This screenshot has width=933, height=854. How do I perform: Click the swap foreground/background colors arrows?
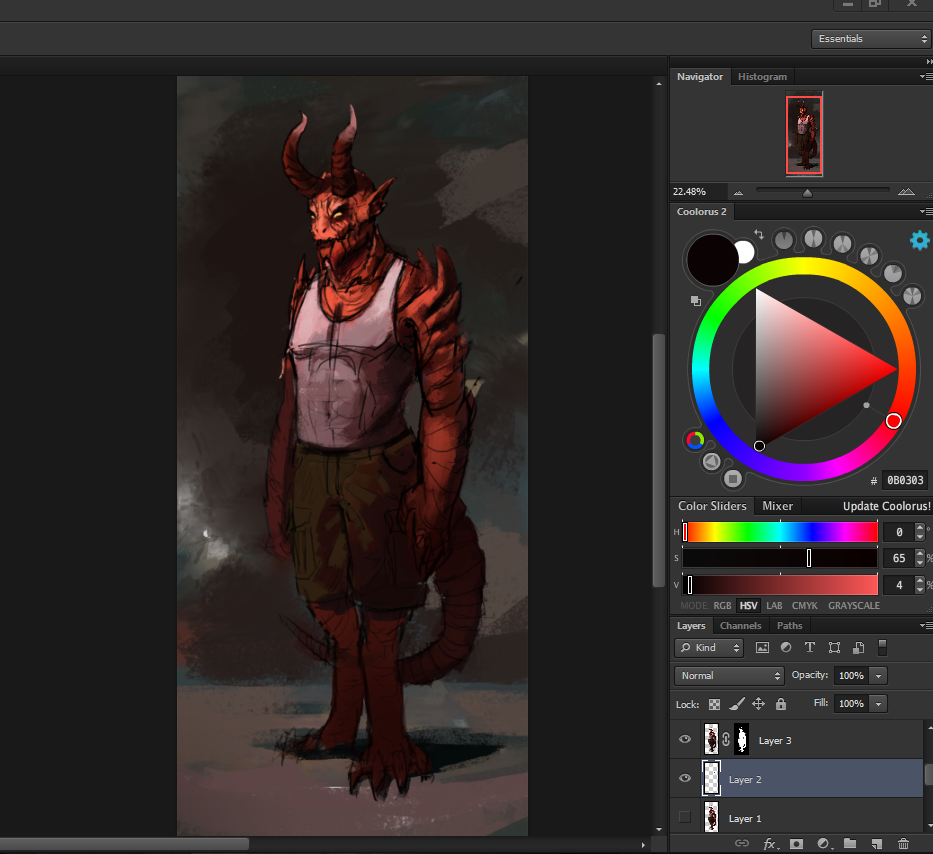pyautogui.click(x=759, y=235)
